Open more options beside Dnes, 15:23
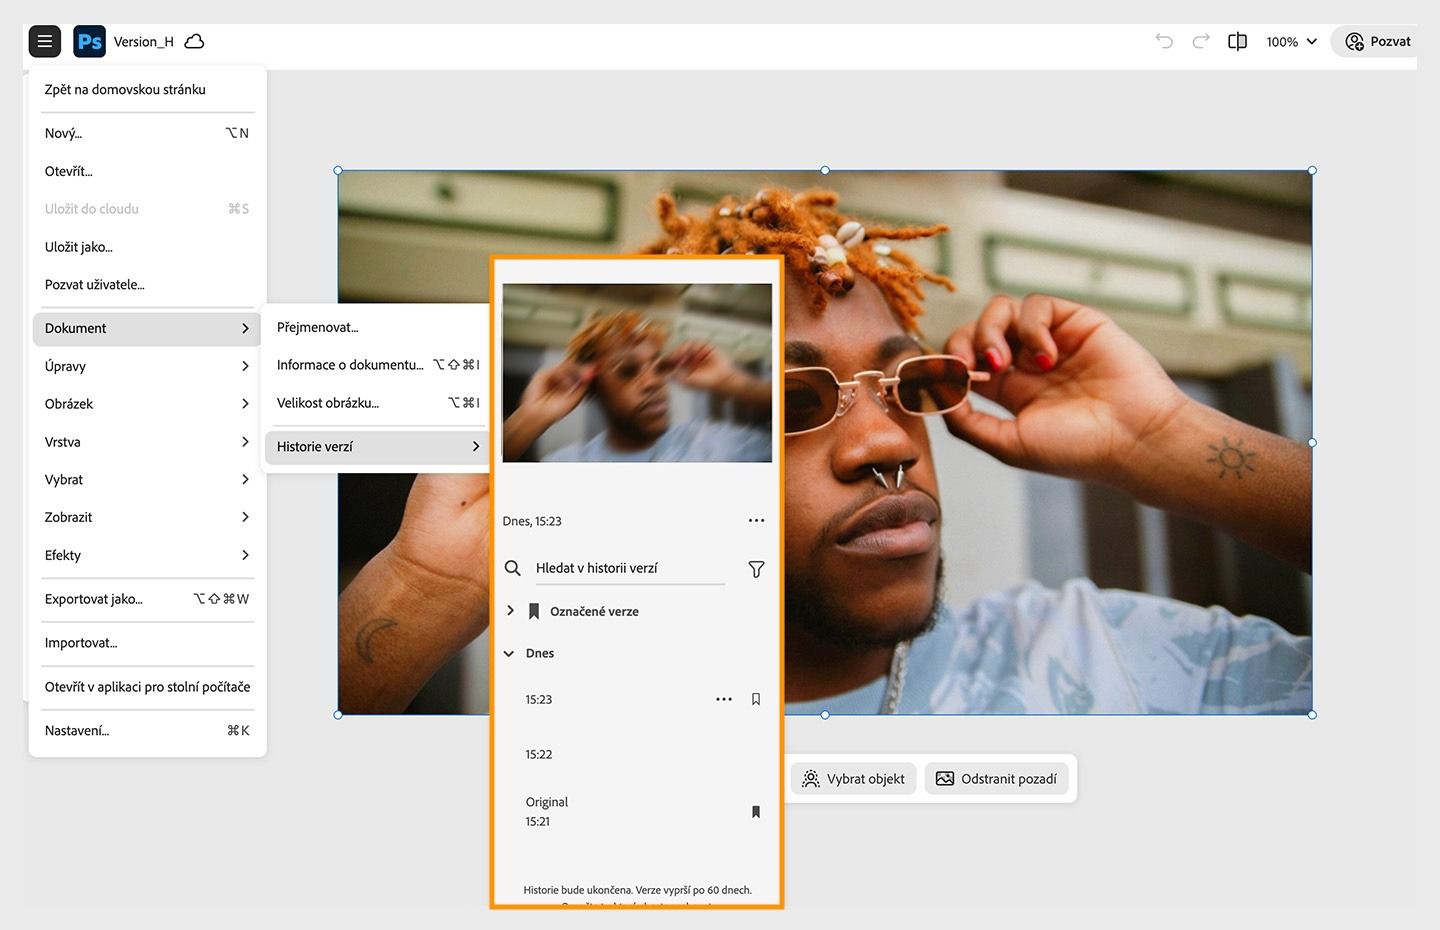 coord(756,520)
